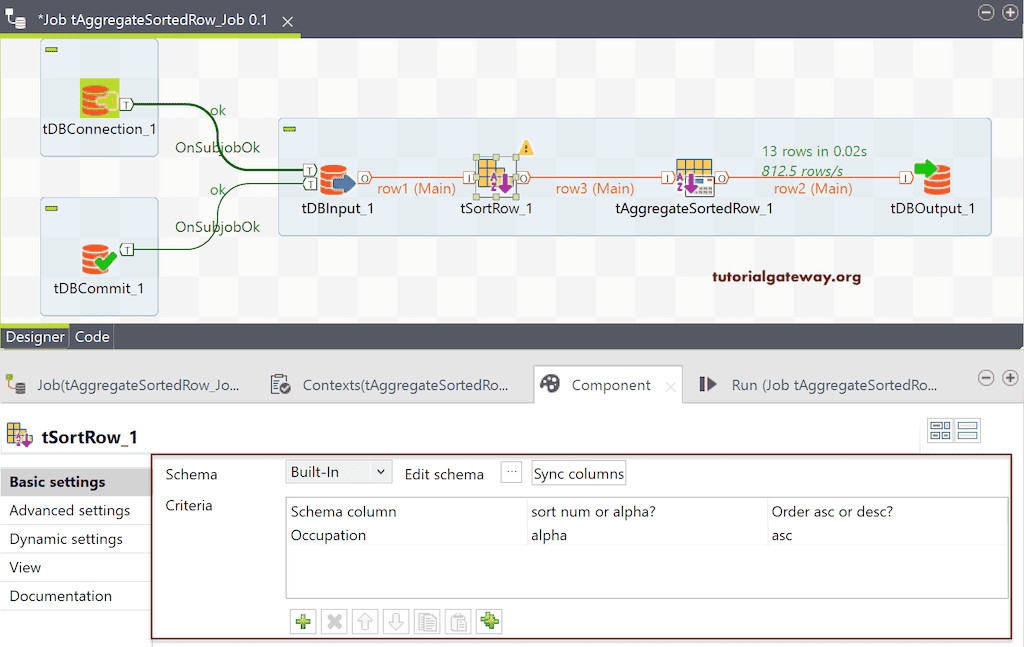Remove selected criterion with the X button
This screenshot has height=647, width=1024.
click(334, 621)
